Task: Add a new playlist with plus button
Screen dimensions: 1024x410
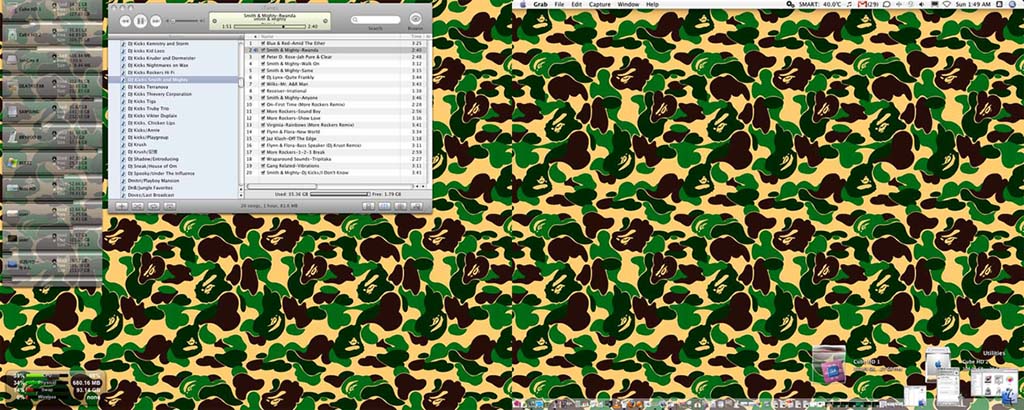Action: tap(121, 206)
